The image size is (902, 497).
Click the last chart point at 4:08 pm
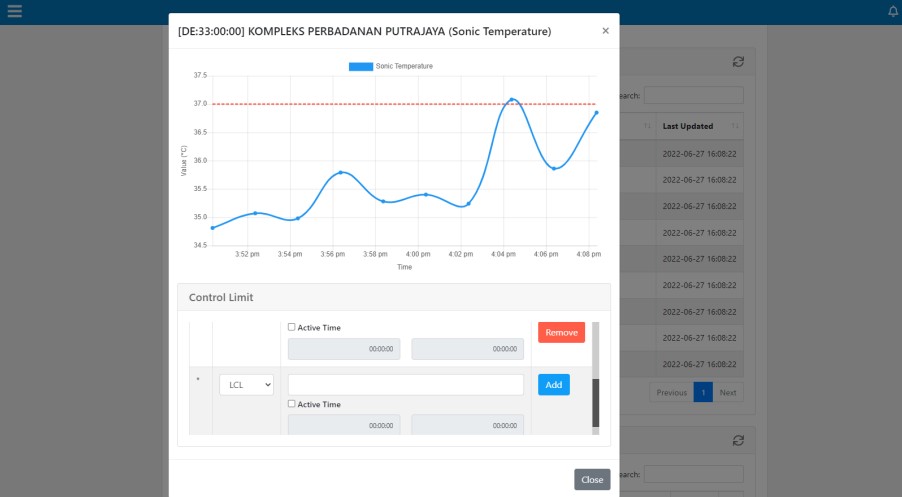pyautogui.click(x=597, y=113)
